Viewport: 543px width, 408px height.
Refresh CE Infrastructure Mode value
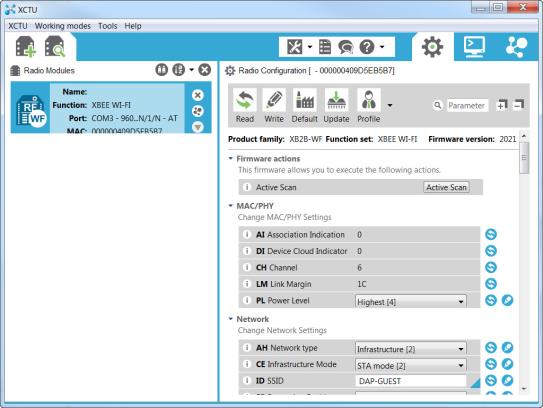click(491, 364)
